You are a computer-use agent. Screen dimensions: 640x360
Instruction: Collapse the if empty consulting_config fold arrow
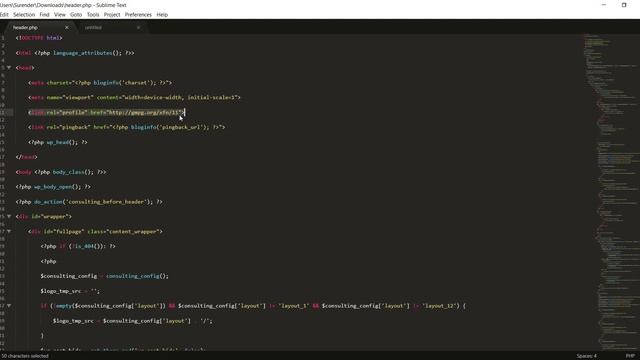9,305
